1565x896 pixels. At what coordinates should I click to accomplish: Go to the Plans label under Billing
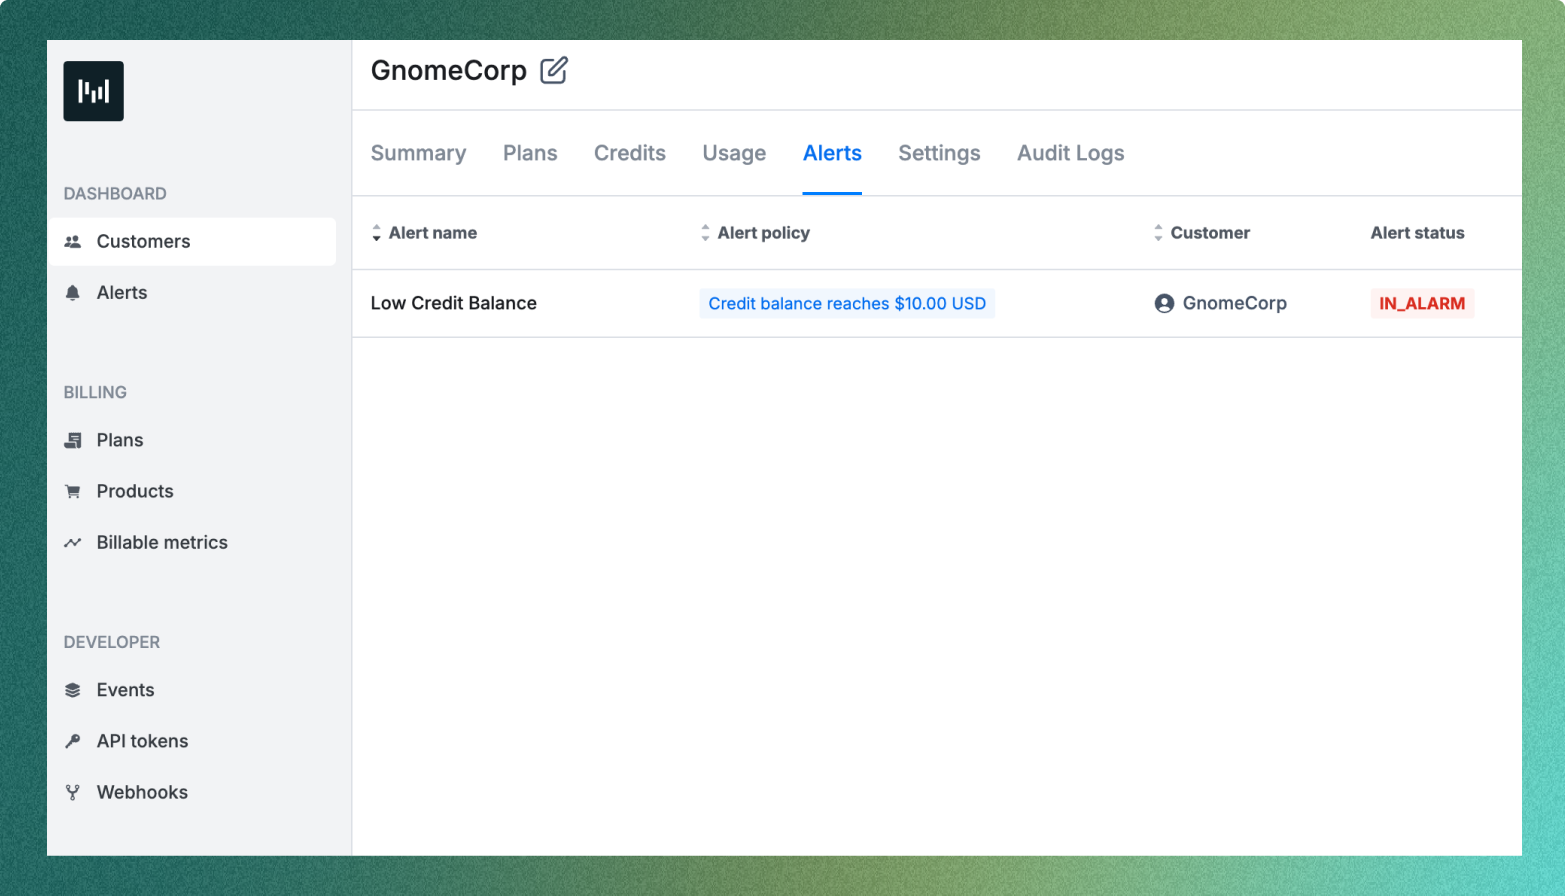[x=120, y=440]
